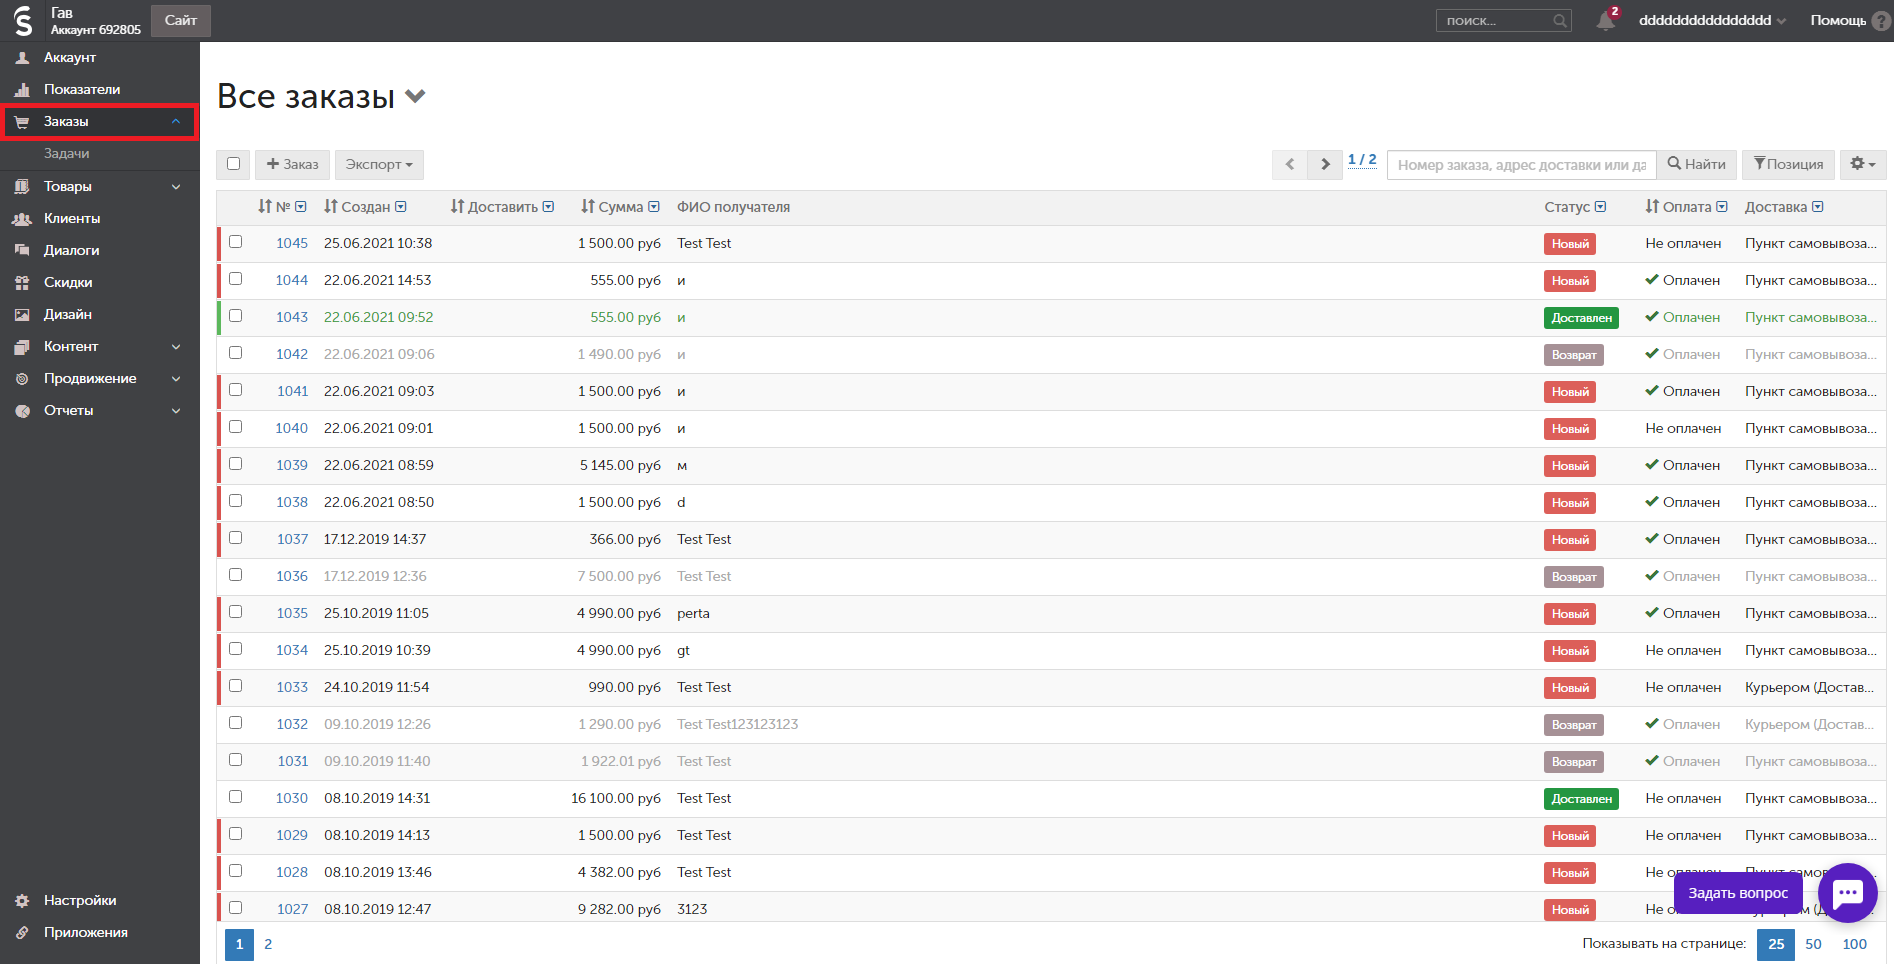Sort by Доставить column arrows

click(457, 207)
